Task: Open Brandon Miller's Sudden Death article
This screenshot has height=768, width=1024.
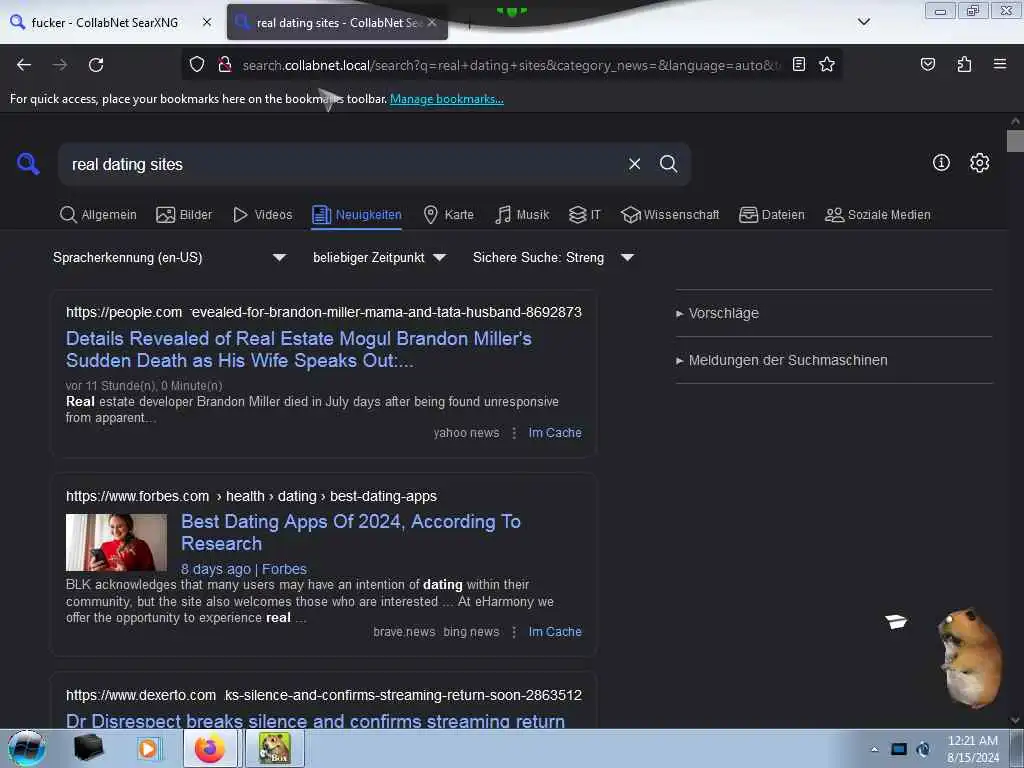Action: click(x=299, y=349)
